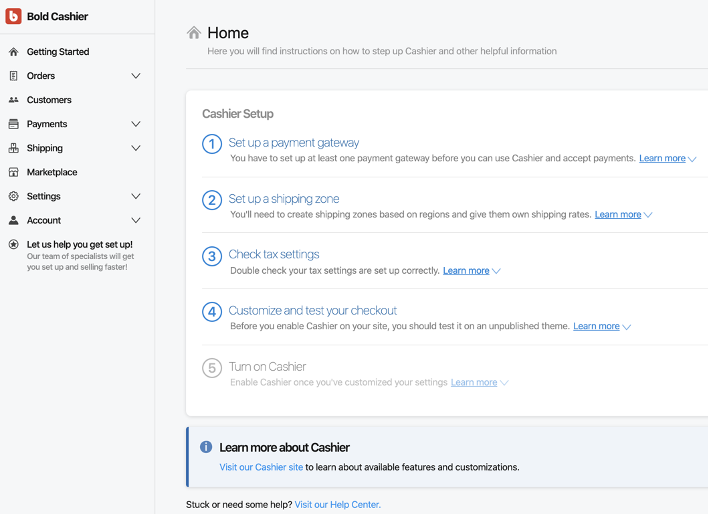Open 'Turn on Cashier' step
Screen dimensions: 708x514
pos(267,367)
